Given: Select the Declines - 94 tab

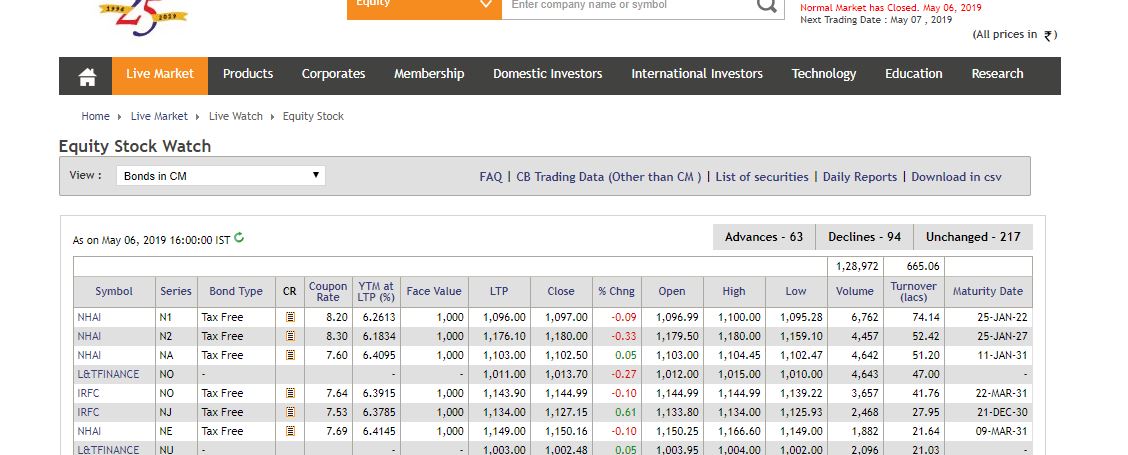Looking at the screenshot, I should point(864,237).
